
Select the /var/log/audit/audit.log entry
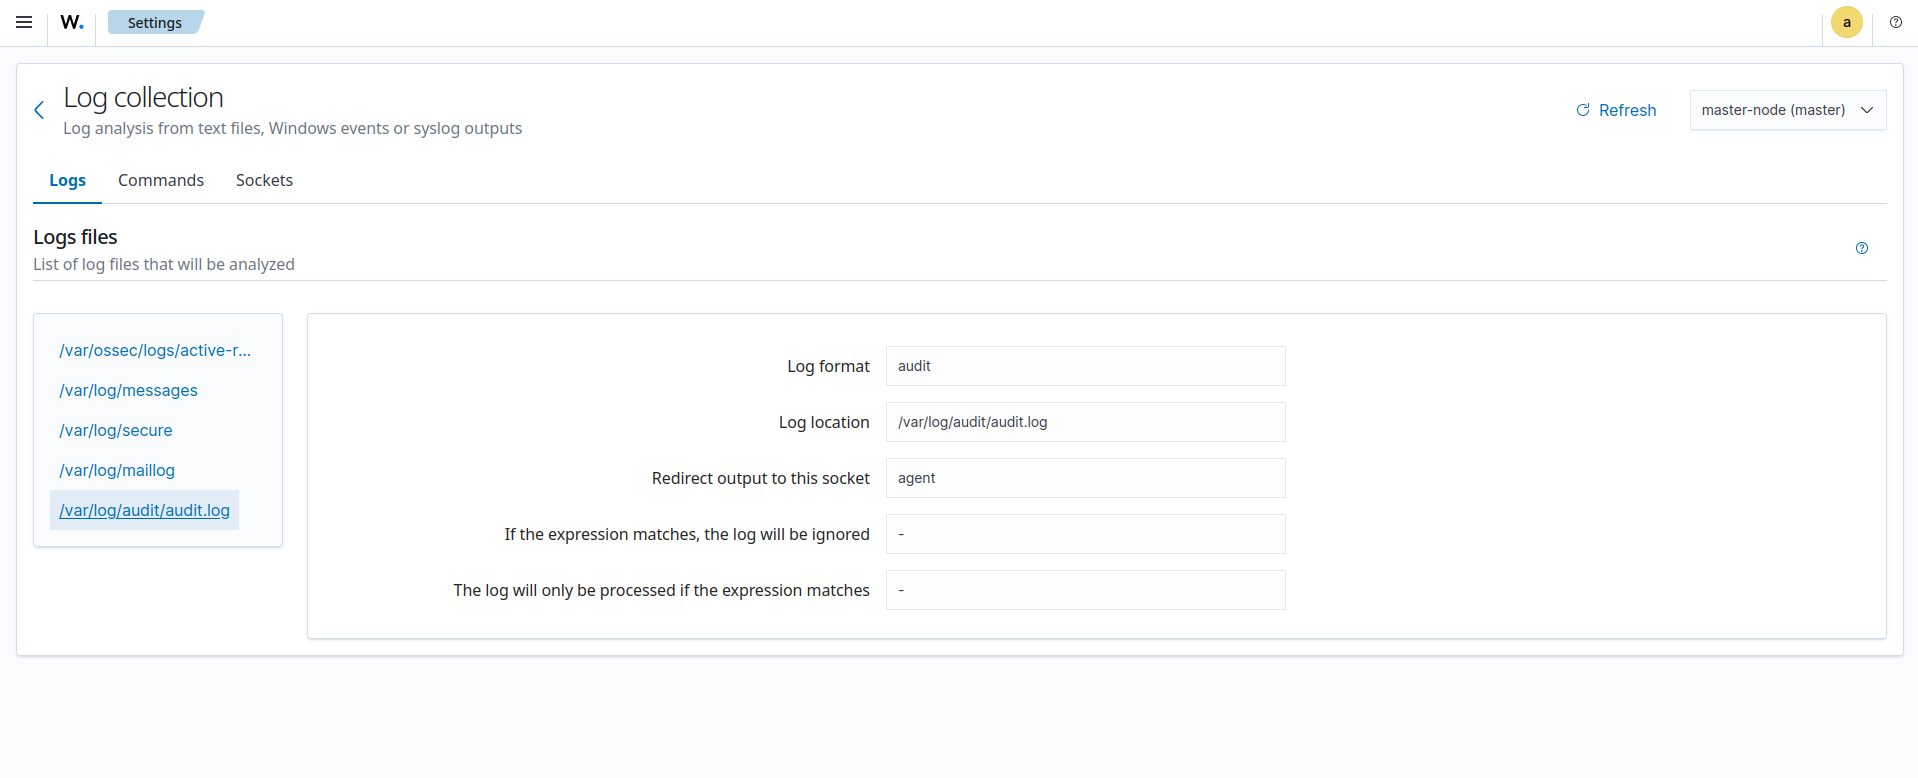coord(144,510)
